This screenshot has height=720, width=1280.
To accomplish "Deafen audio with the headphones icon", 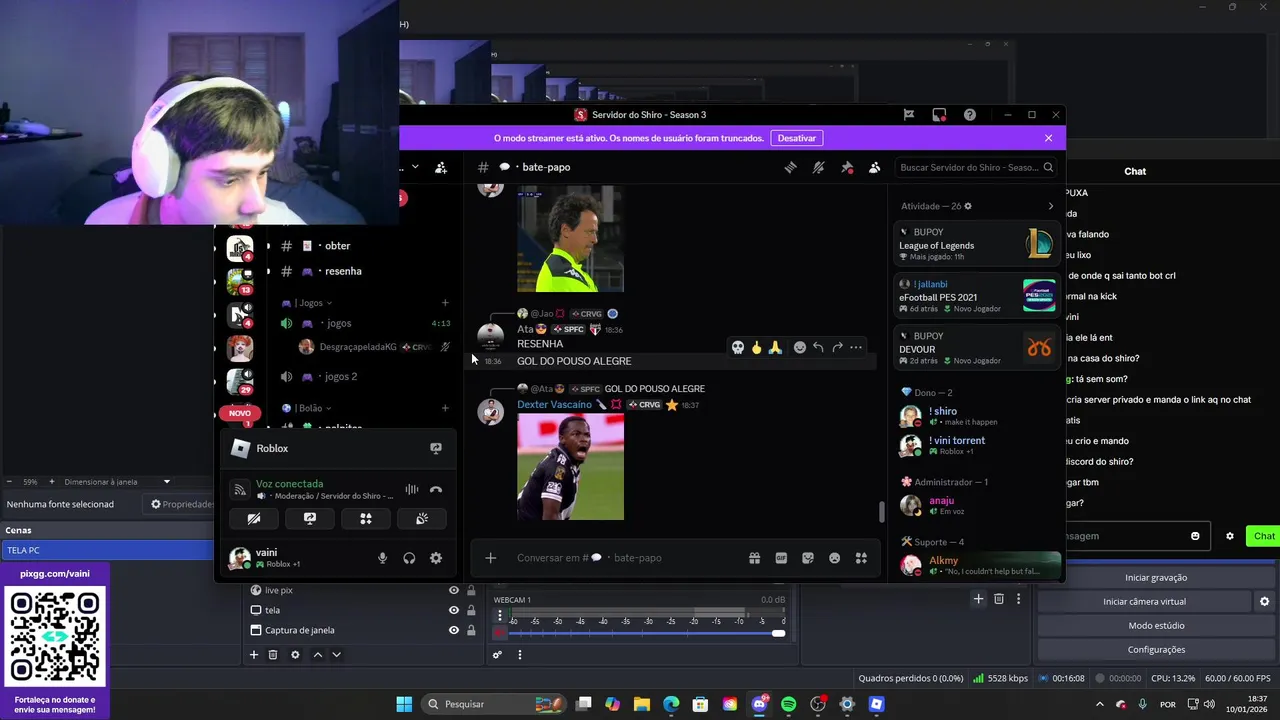I will coord(409,558).
